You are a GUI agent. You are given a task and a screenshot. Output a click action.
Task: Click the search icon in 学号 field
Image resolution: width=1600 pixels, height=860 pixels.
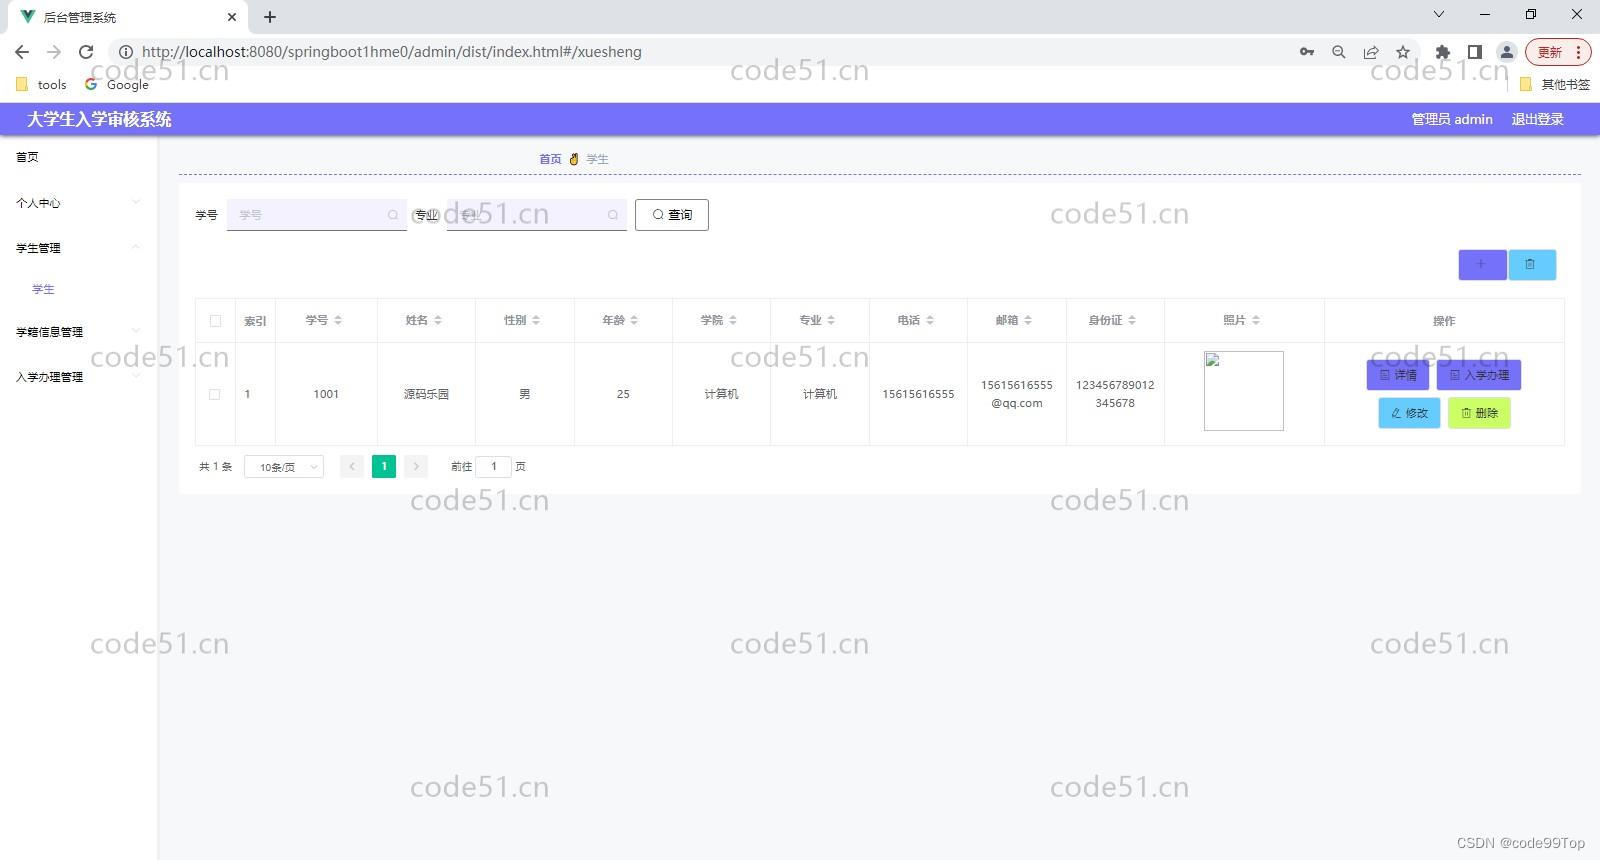pyautogui.click(x=393, y=215)
